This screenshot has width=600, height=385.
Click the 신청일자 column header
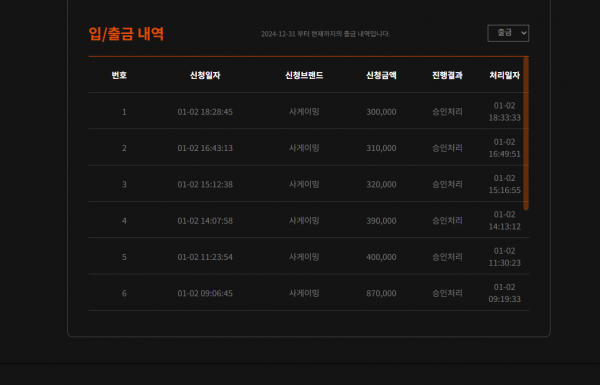pyautogui.click(x=205, y=75)
